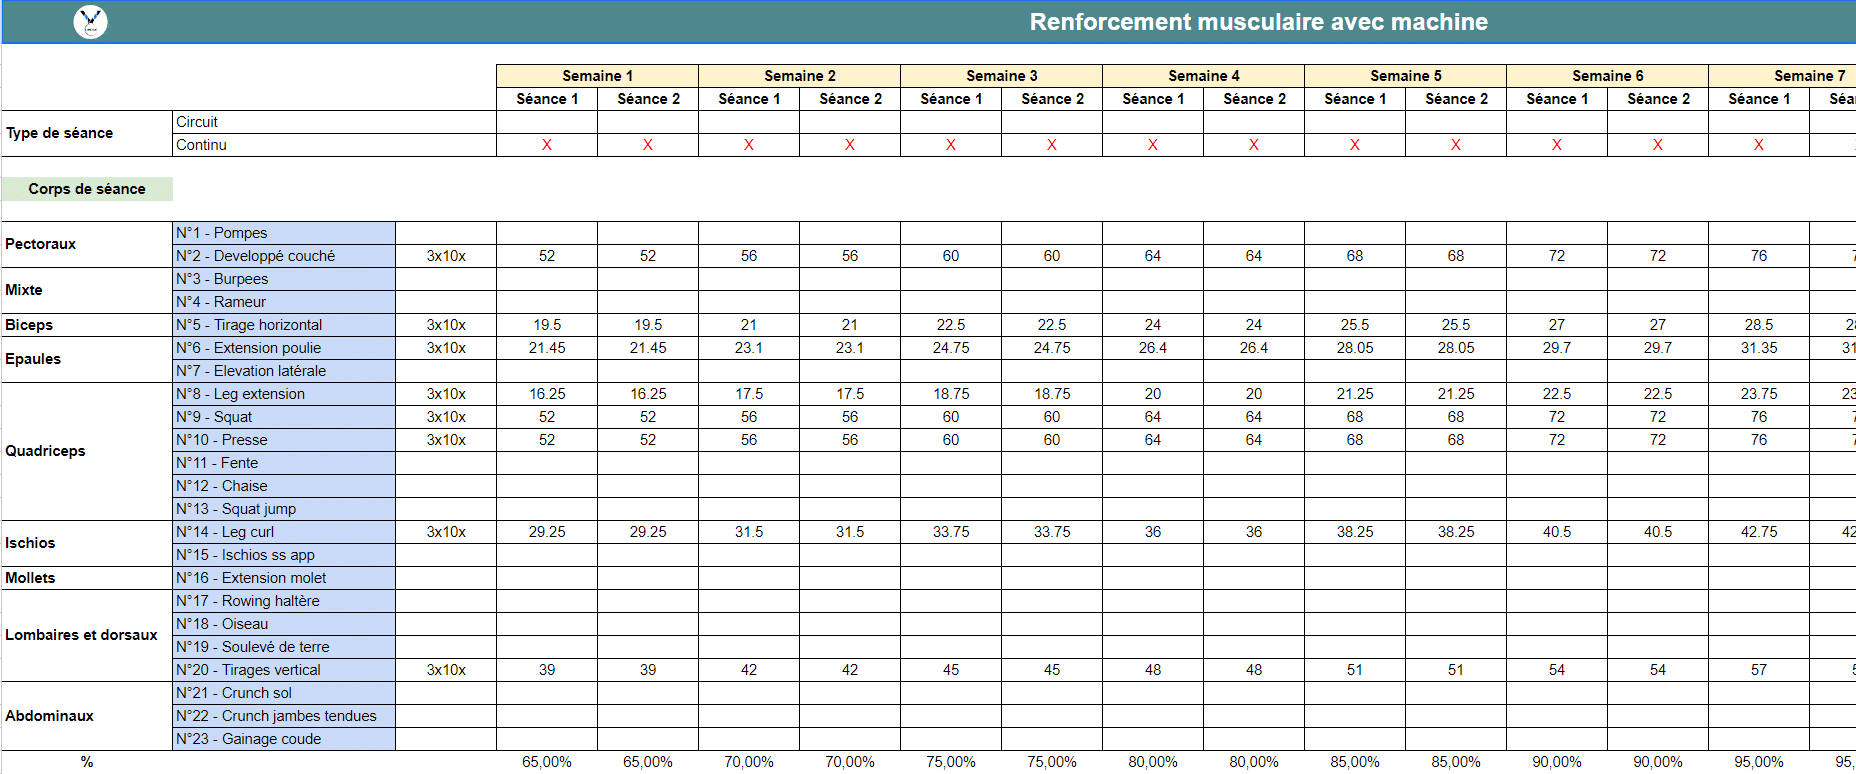Select the Quadriceps category cell
The width and height of the screenshot is (1856, 774).
[x=87, y=451]
